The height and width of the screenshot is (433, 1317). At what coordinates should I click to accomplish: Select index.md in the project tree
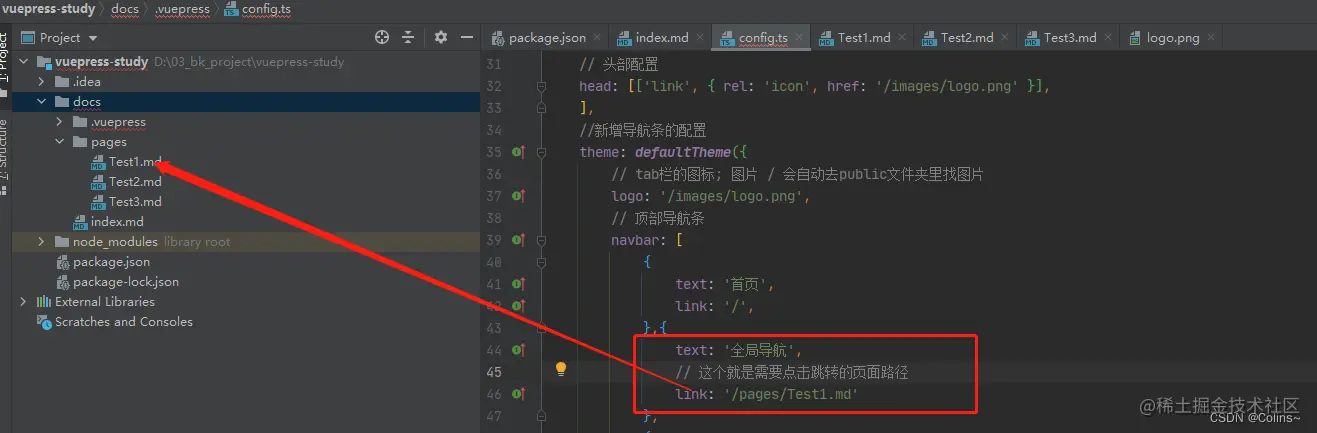pyautogui.click(x=117, y=222)
